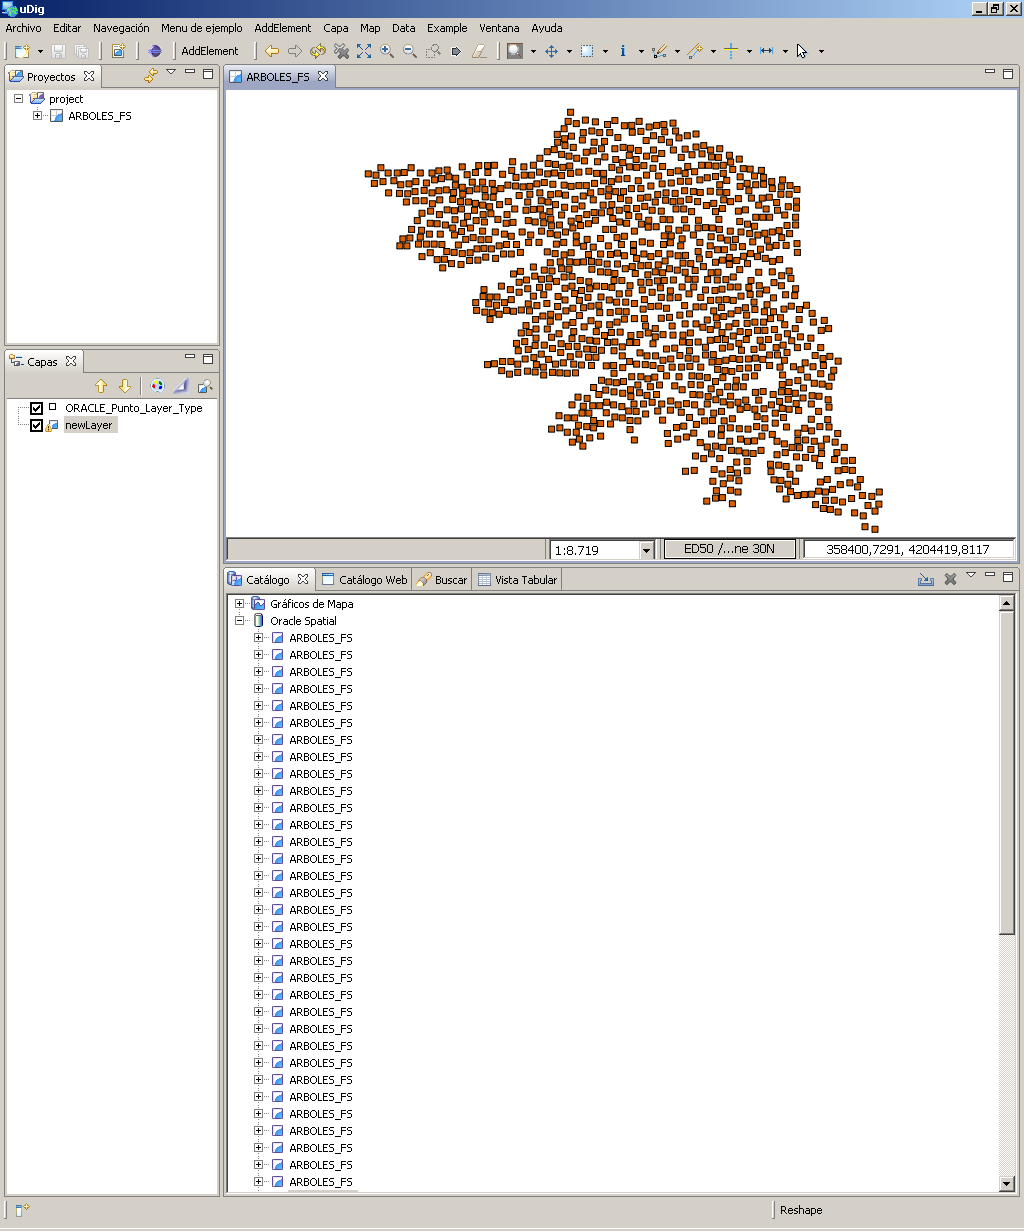
Task: Open the map scale dropdown
Action: 646,550
